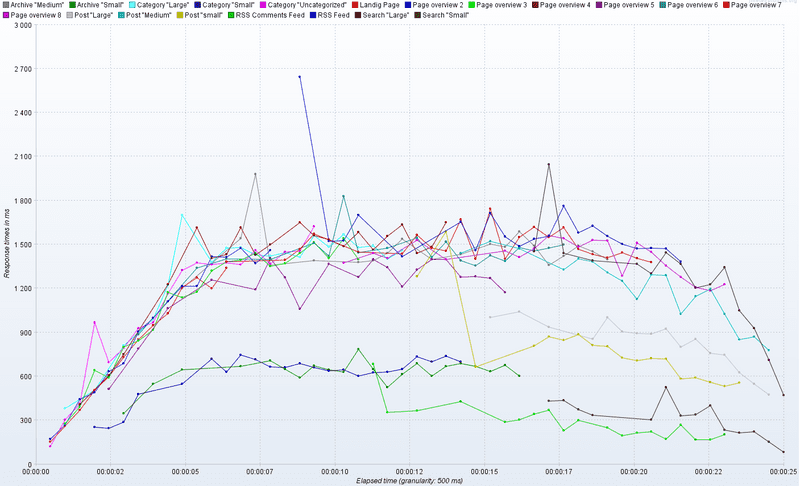Select Page overview 8 legend label
The width and height of the screenshot is (800, 486).
click(x=36, y=15)
